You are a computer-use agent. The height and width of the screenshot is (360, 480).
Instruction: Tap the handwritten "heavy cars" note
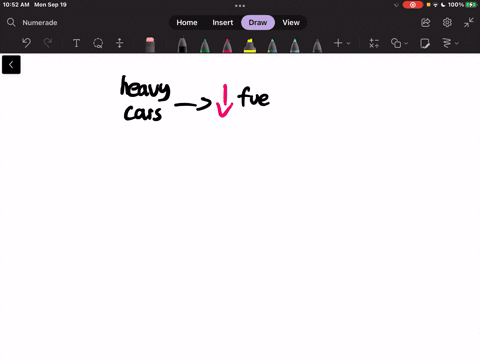(145, 98)
